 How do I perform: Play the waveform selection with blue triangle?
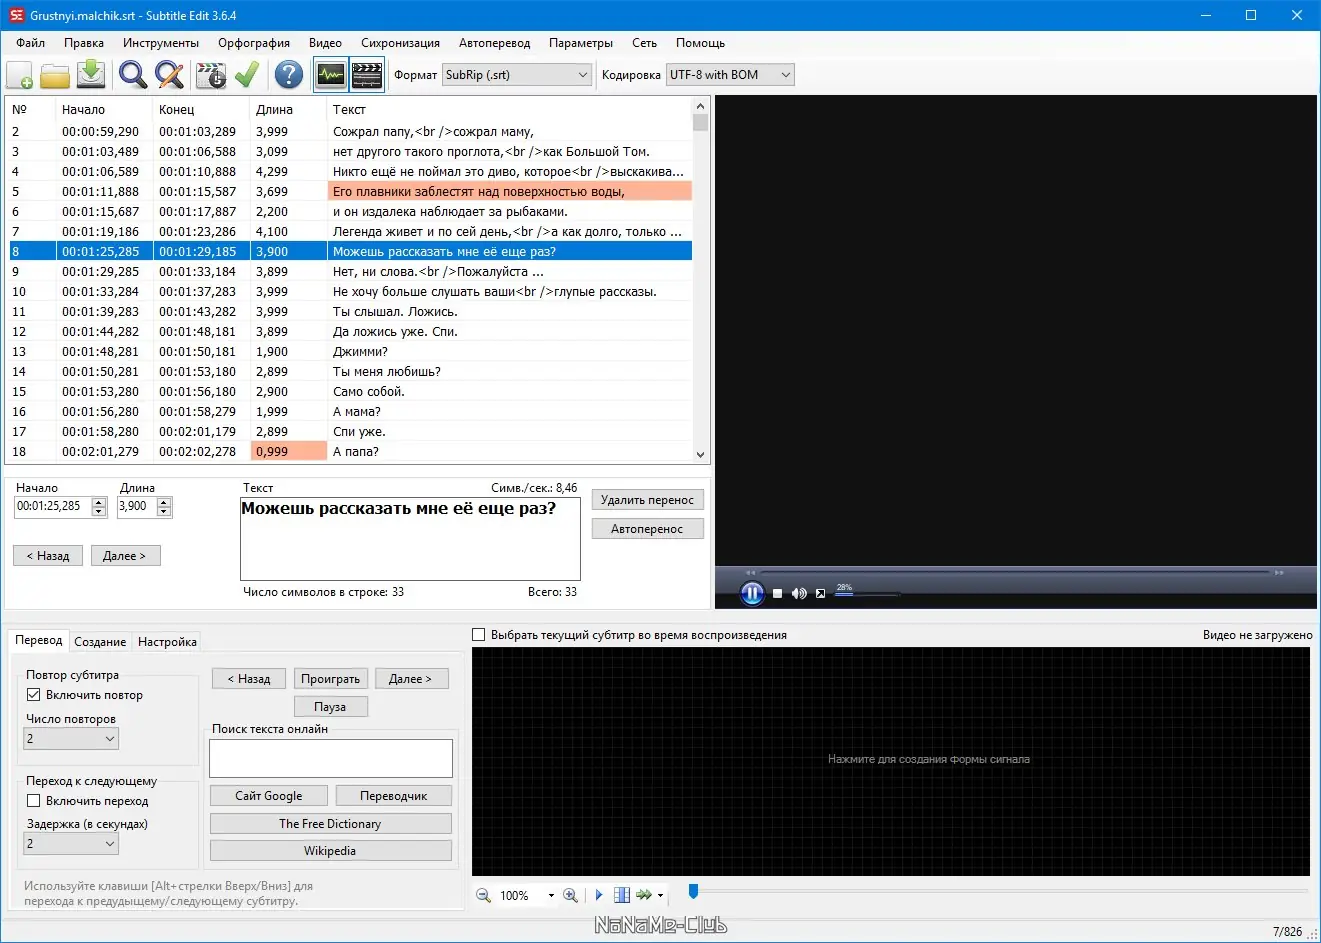coord(598,895)
